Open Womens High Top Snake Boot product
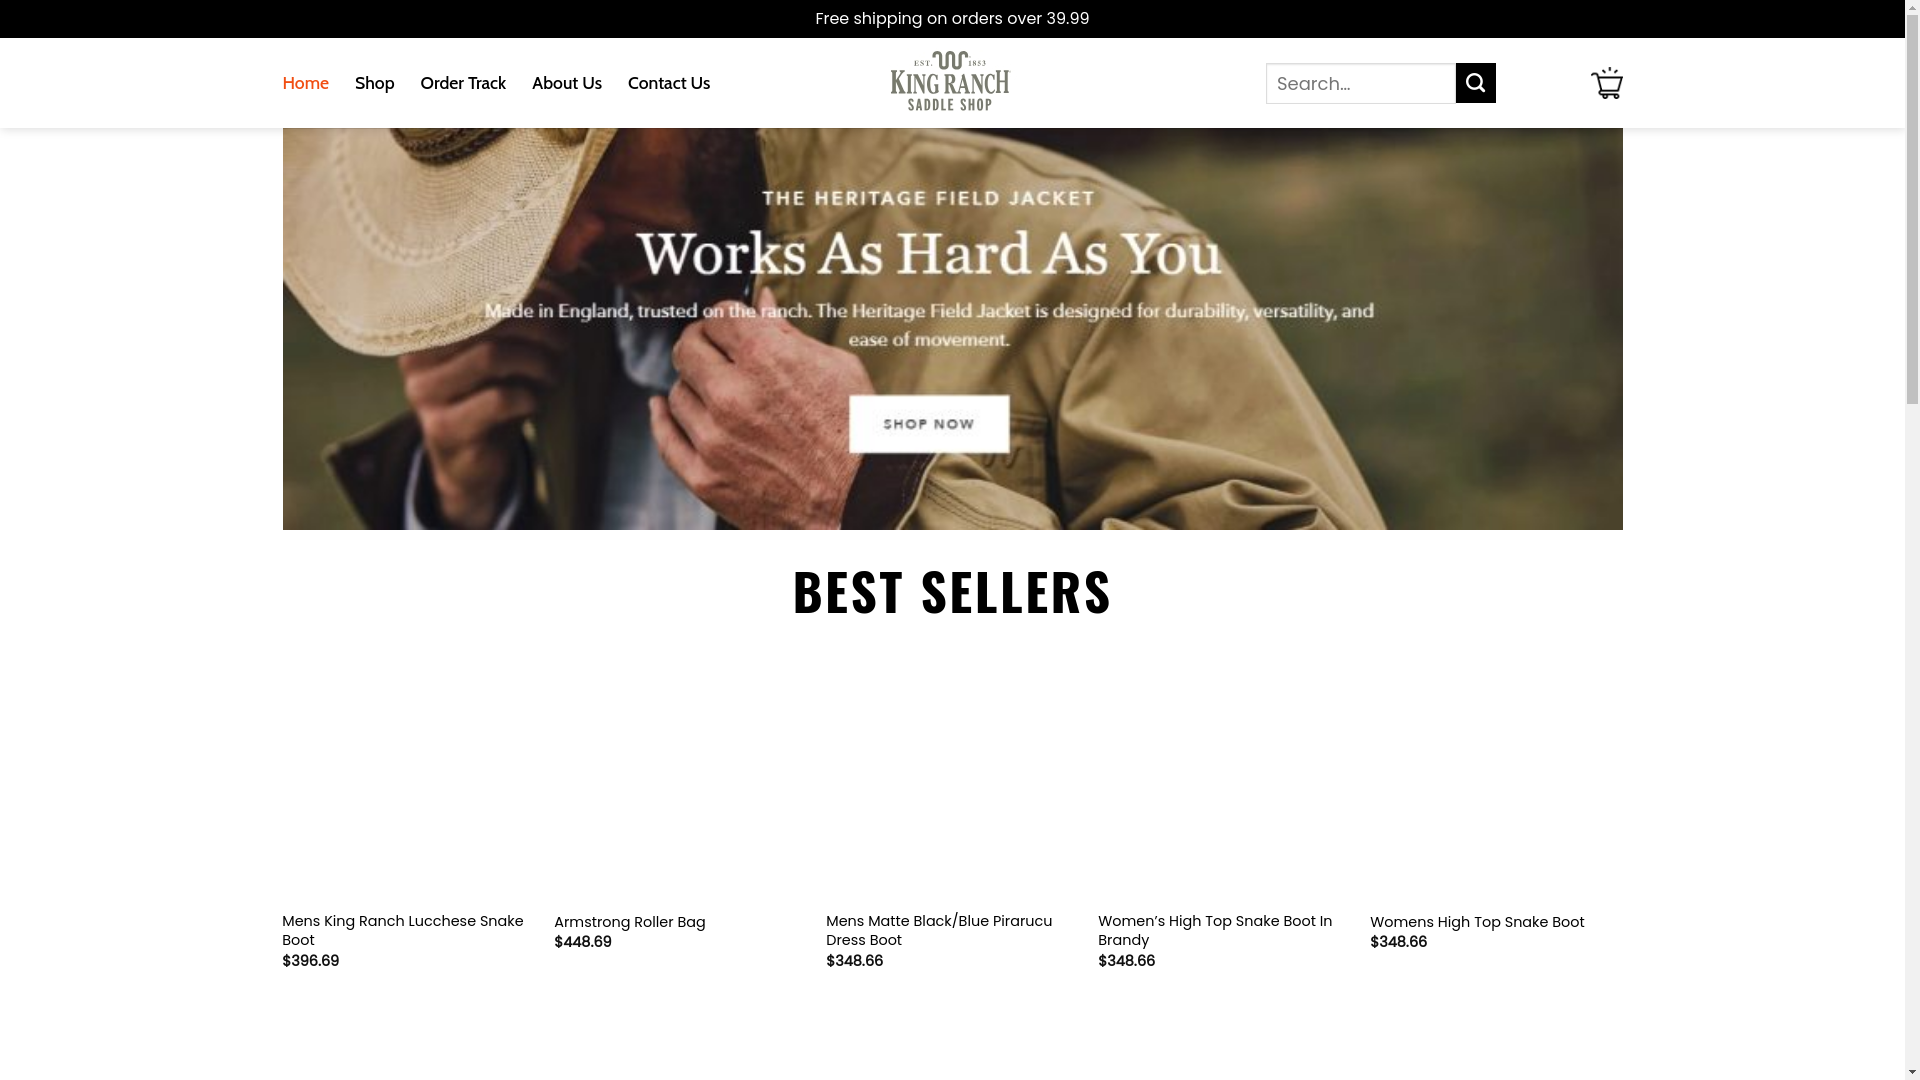The height and width of the screenshot is (1080, 1920). [x=1477, y=922]
